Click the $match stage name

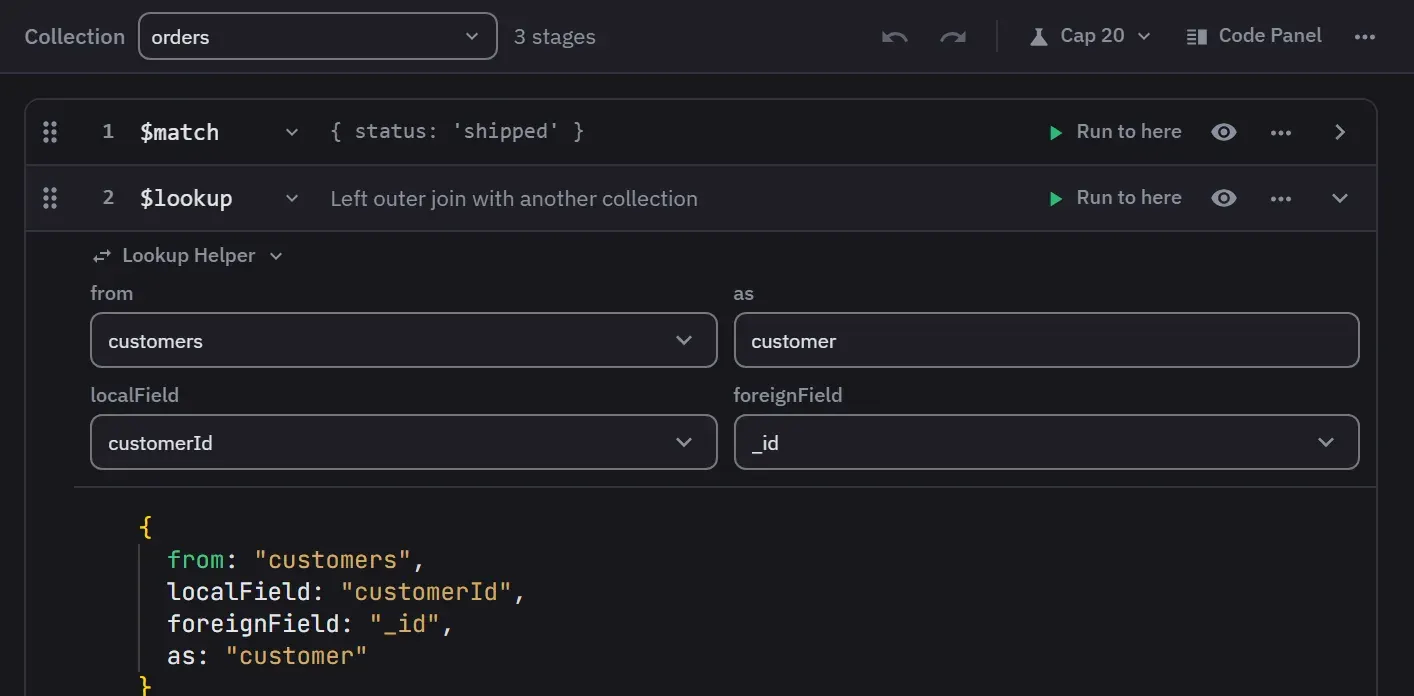click(179, 132)
